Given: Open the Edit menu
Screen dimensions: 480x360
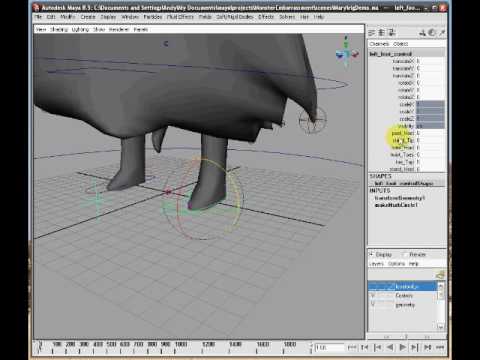Looking at the screenshot, I should 51,17.
